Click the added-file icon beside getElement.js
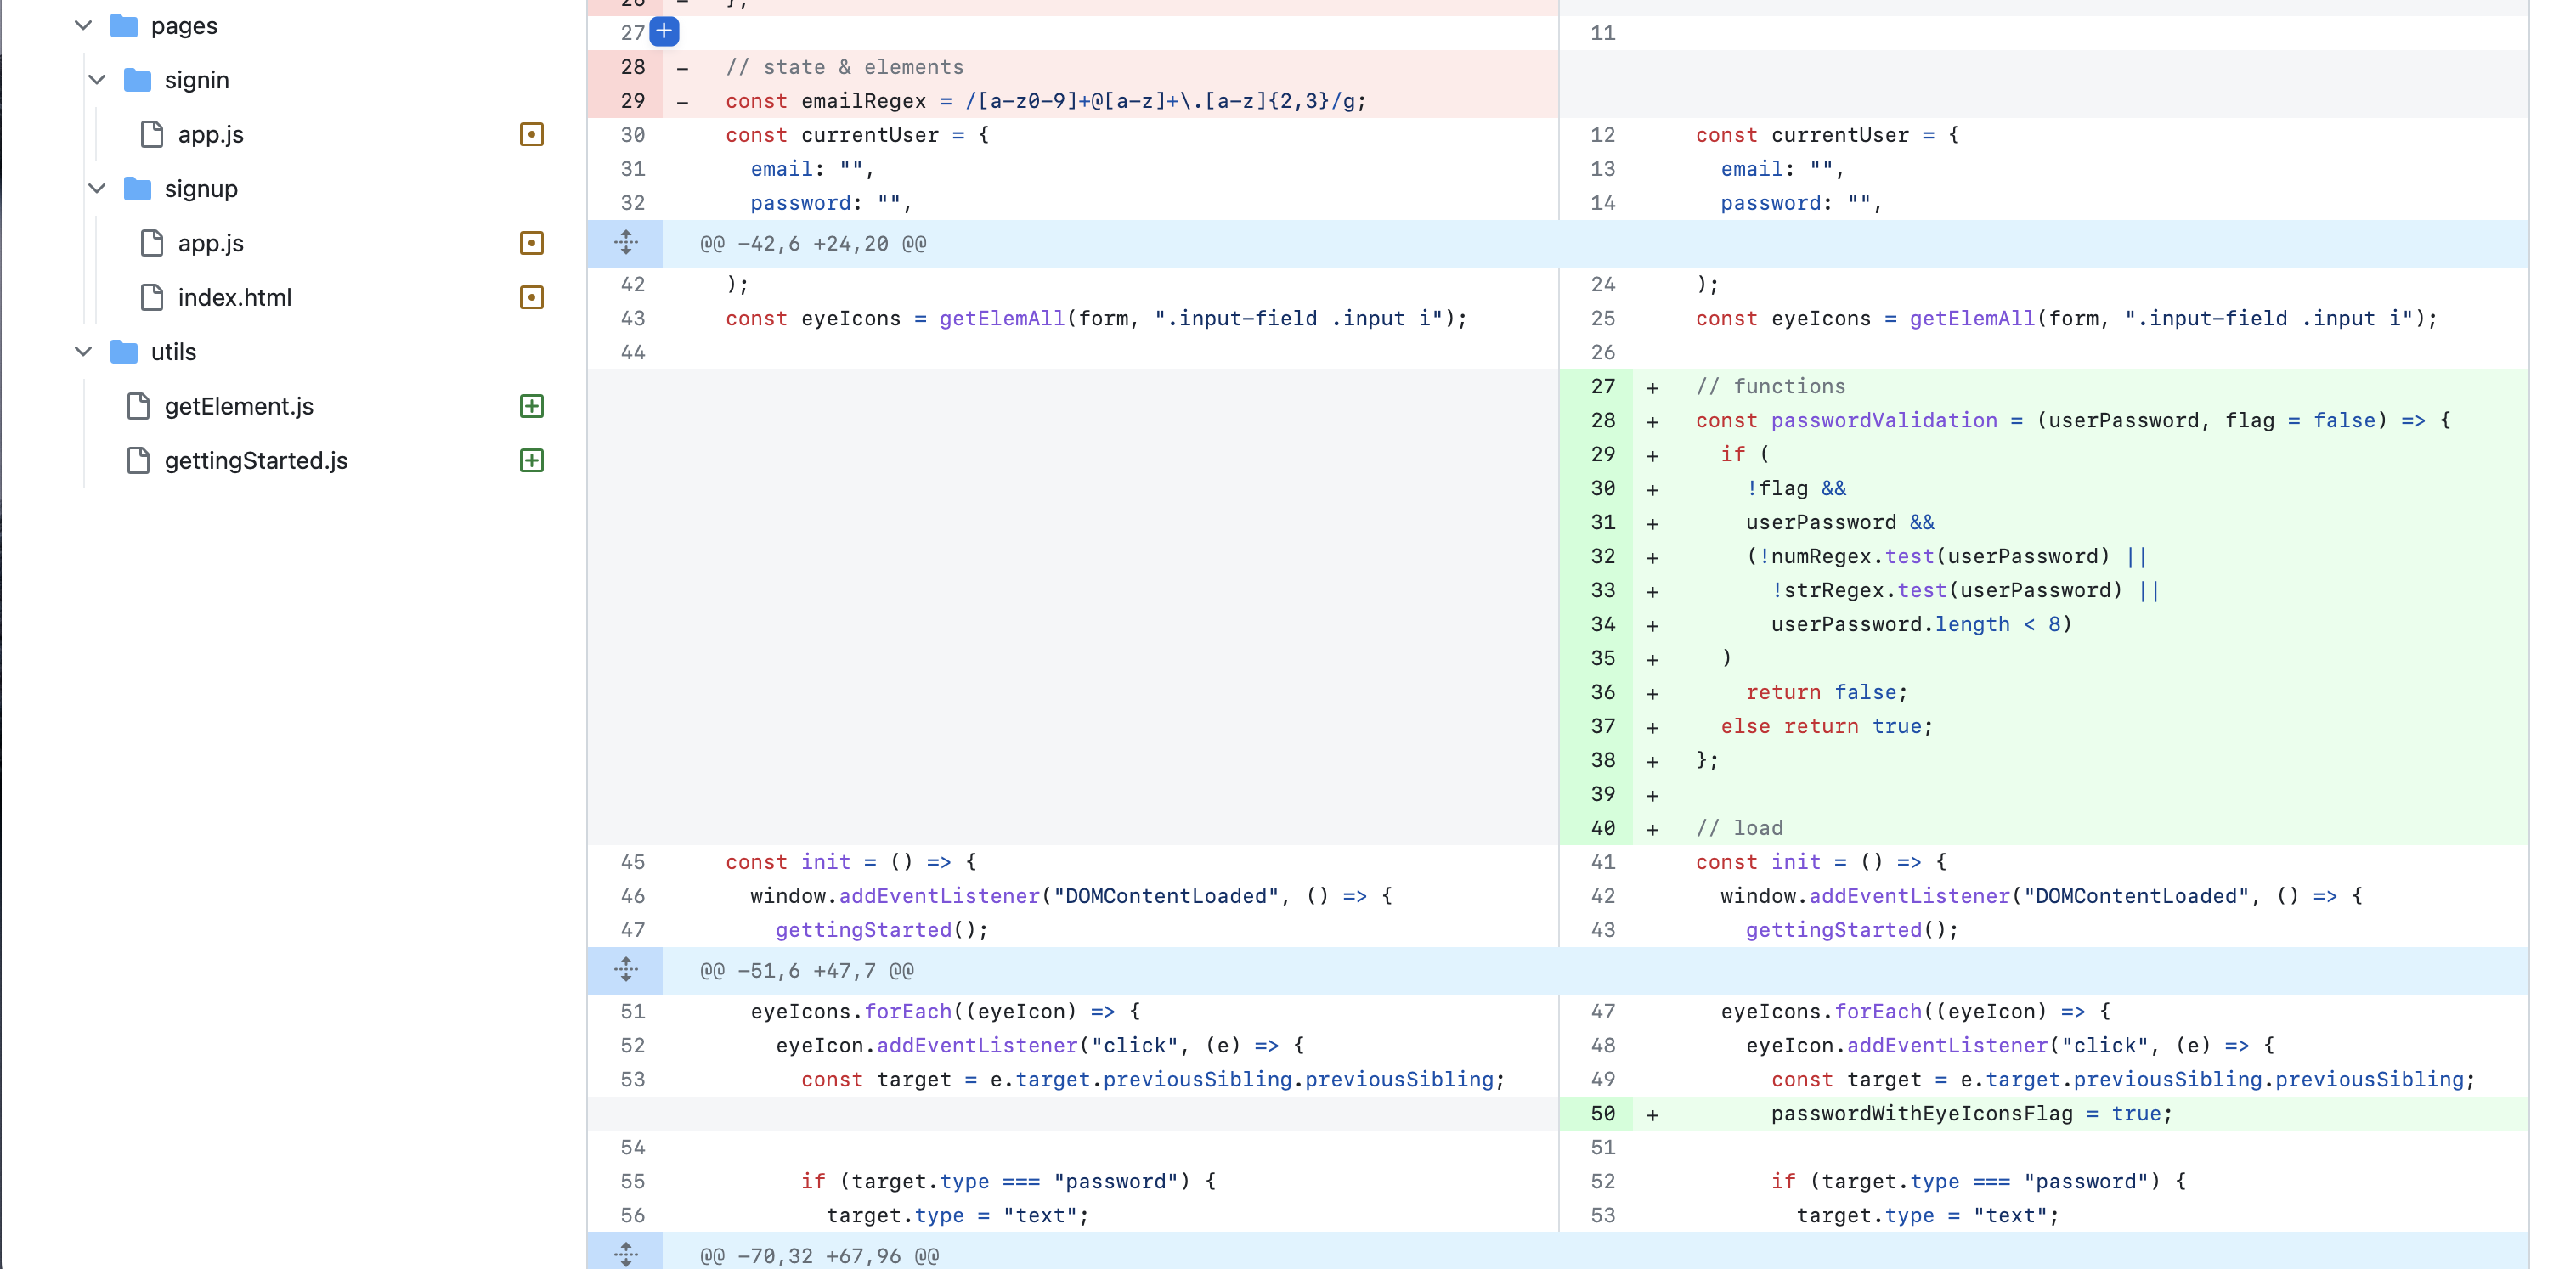This screenshot has height=1269, width=2576. point(532,406)
